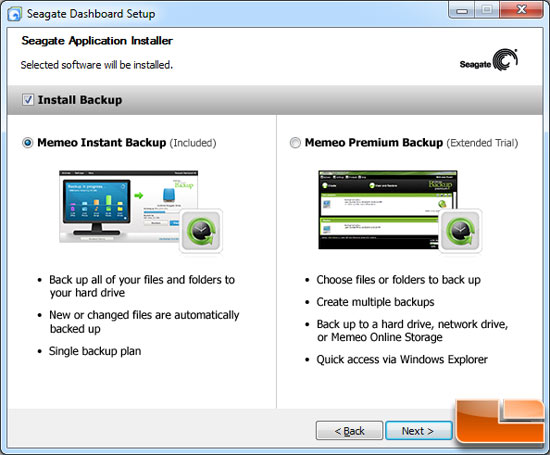The image size is (550, 455).
Task: Click the Next button
Action: pos(418,430)
